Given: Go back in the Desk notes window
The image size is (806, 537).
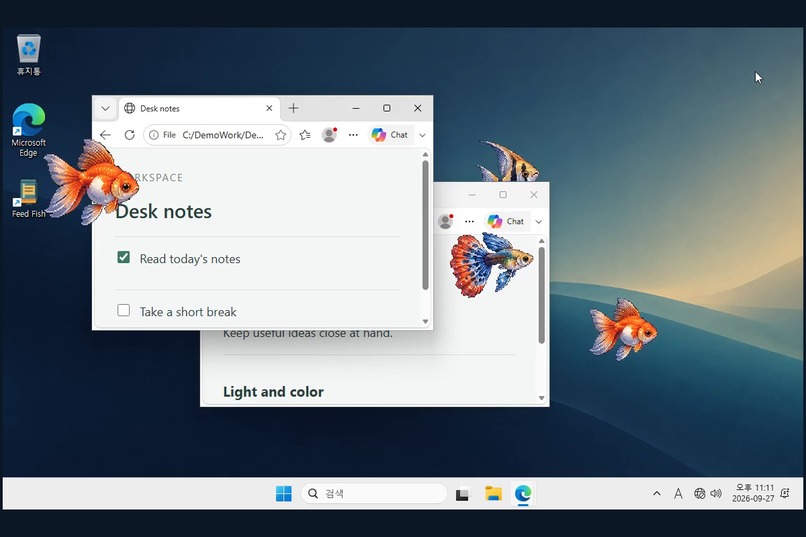Looking at the screenshot, I should pos(105,135).
